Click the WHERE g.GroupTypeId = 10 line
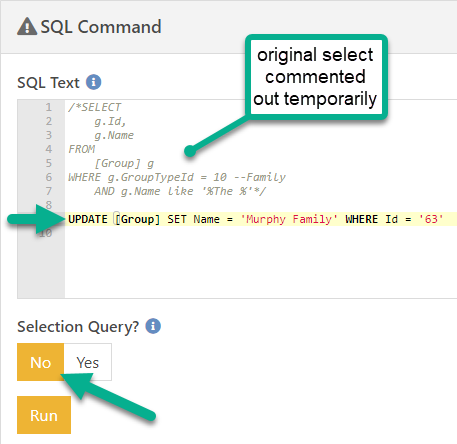This screenshot has width=457, height=444. (177, 177)
